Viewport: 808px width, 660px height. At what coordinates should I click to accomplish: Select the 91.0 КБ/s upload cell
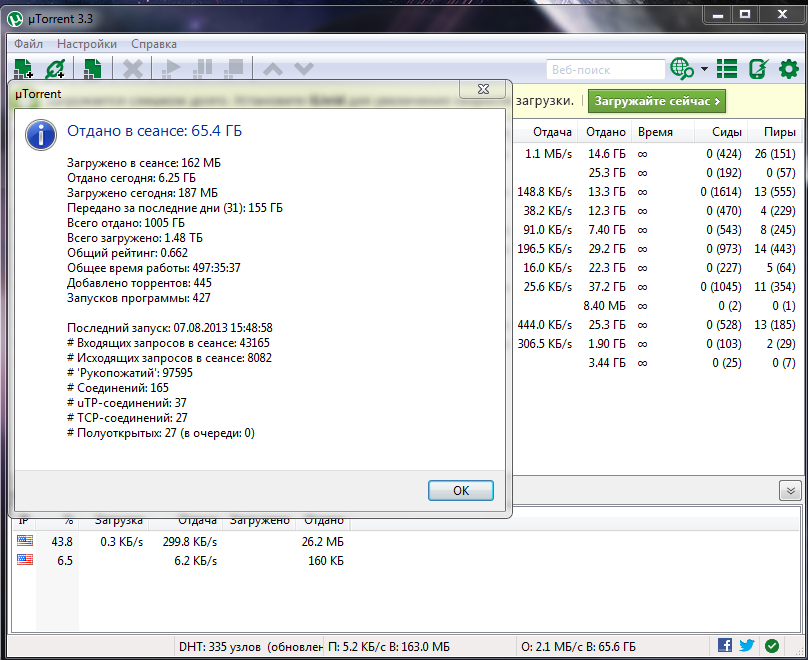(x=548, y=230)
